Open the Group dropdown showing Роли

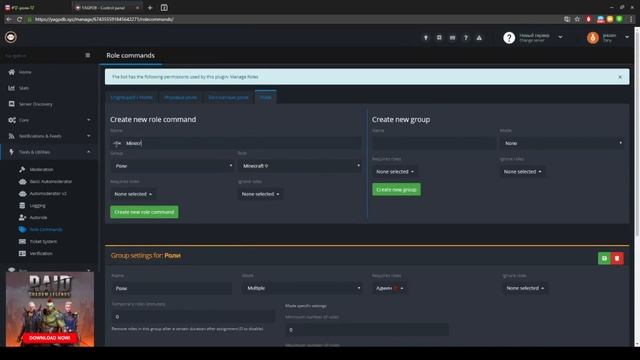[x=172, y=166]
